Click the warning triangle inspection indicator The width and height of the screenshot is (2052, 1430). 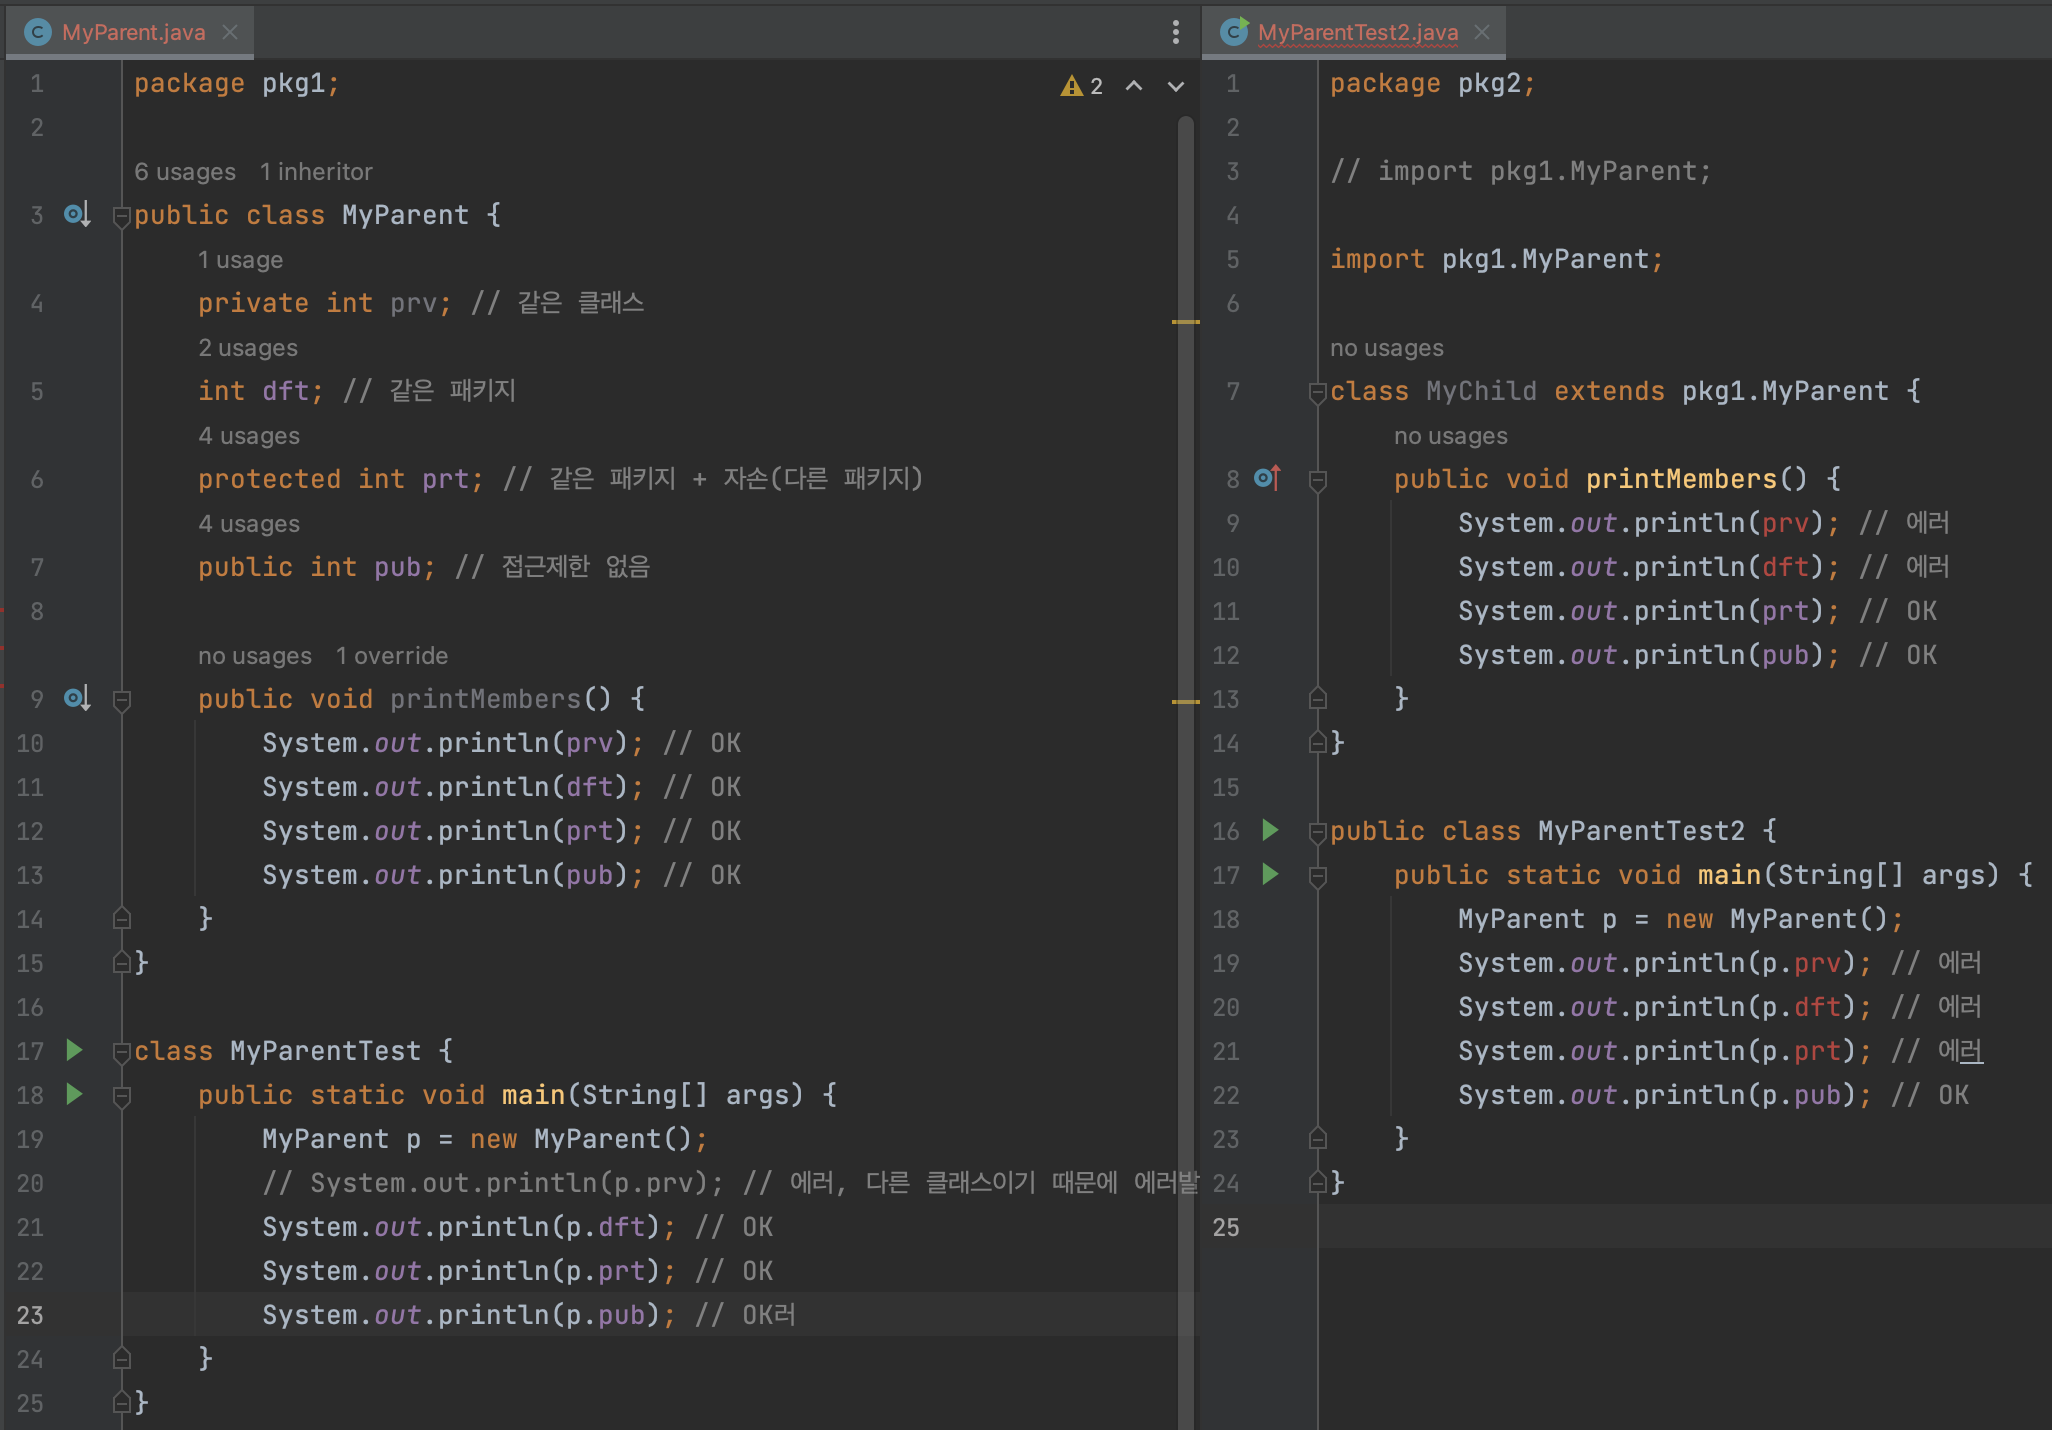click(1072, 86)
